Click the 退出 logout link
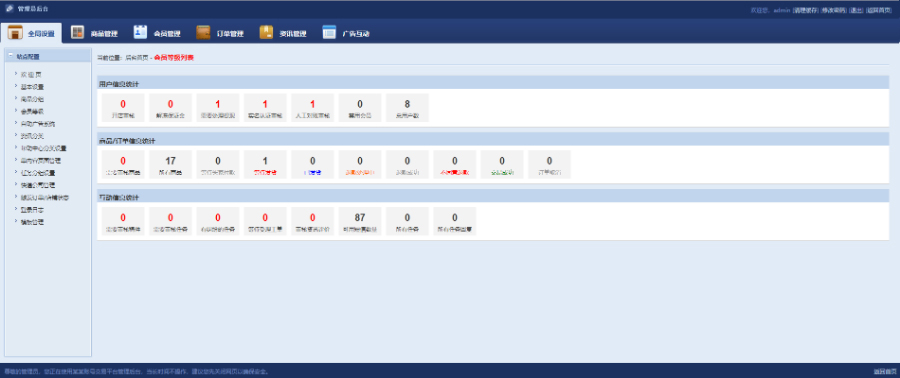The height and width of the screenshot is (378, 900). point(856,10)
